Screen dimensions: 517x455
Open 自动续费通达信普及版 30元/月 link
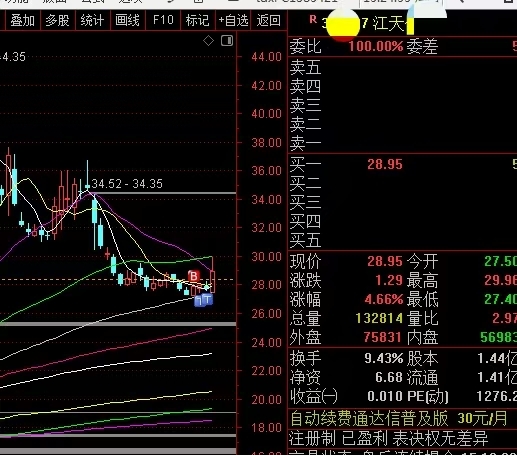[x=399, y=418]
